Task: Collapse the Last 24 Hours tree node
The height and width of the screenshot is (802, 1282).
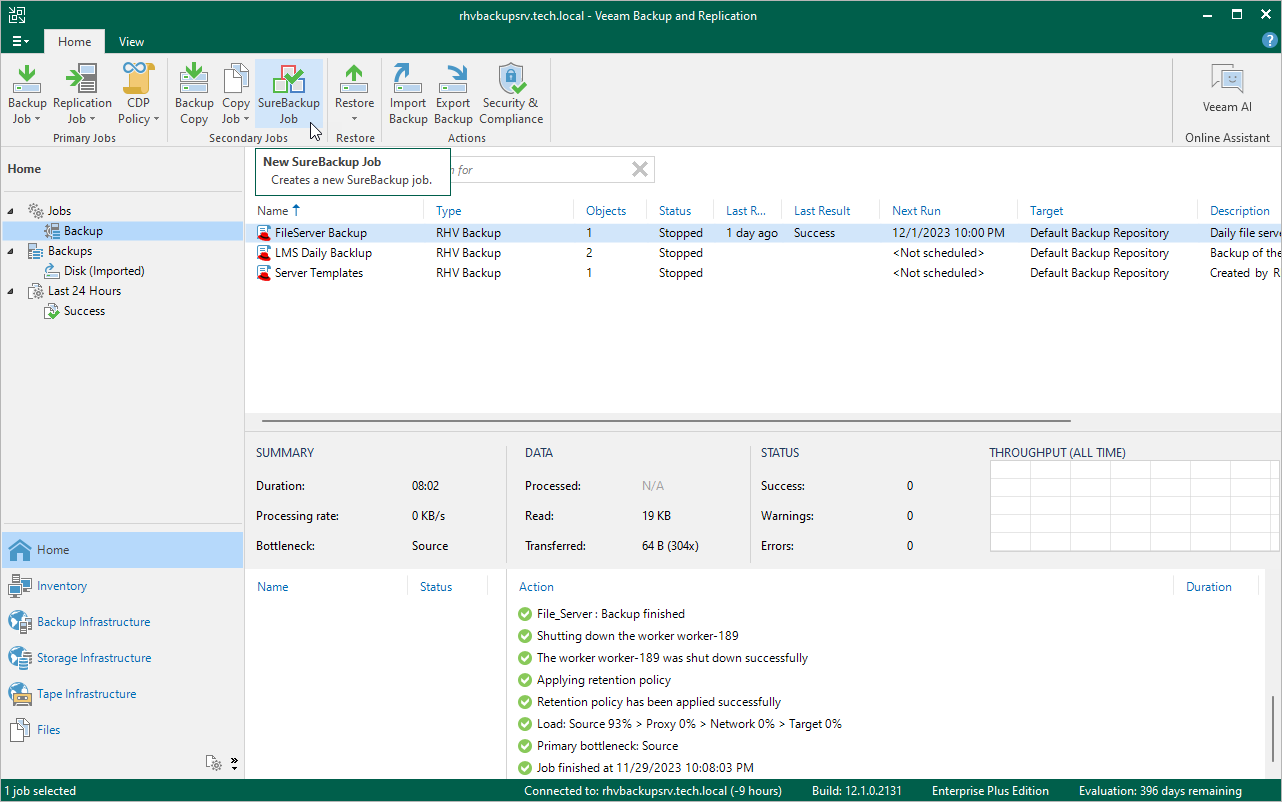Action: [x=12, y=291]
